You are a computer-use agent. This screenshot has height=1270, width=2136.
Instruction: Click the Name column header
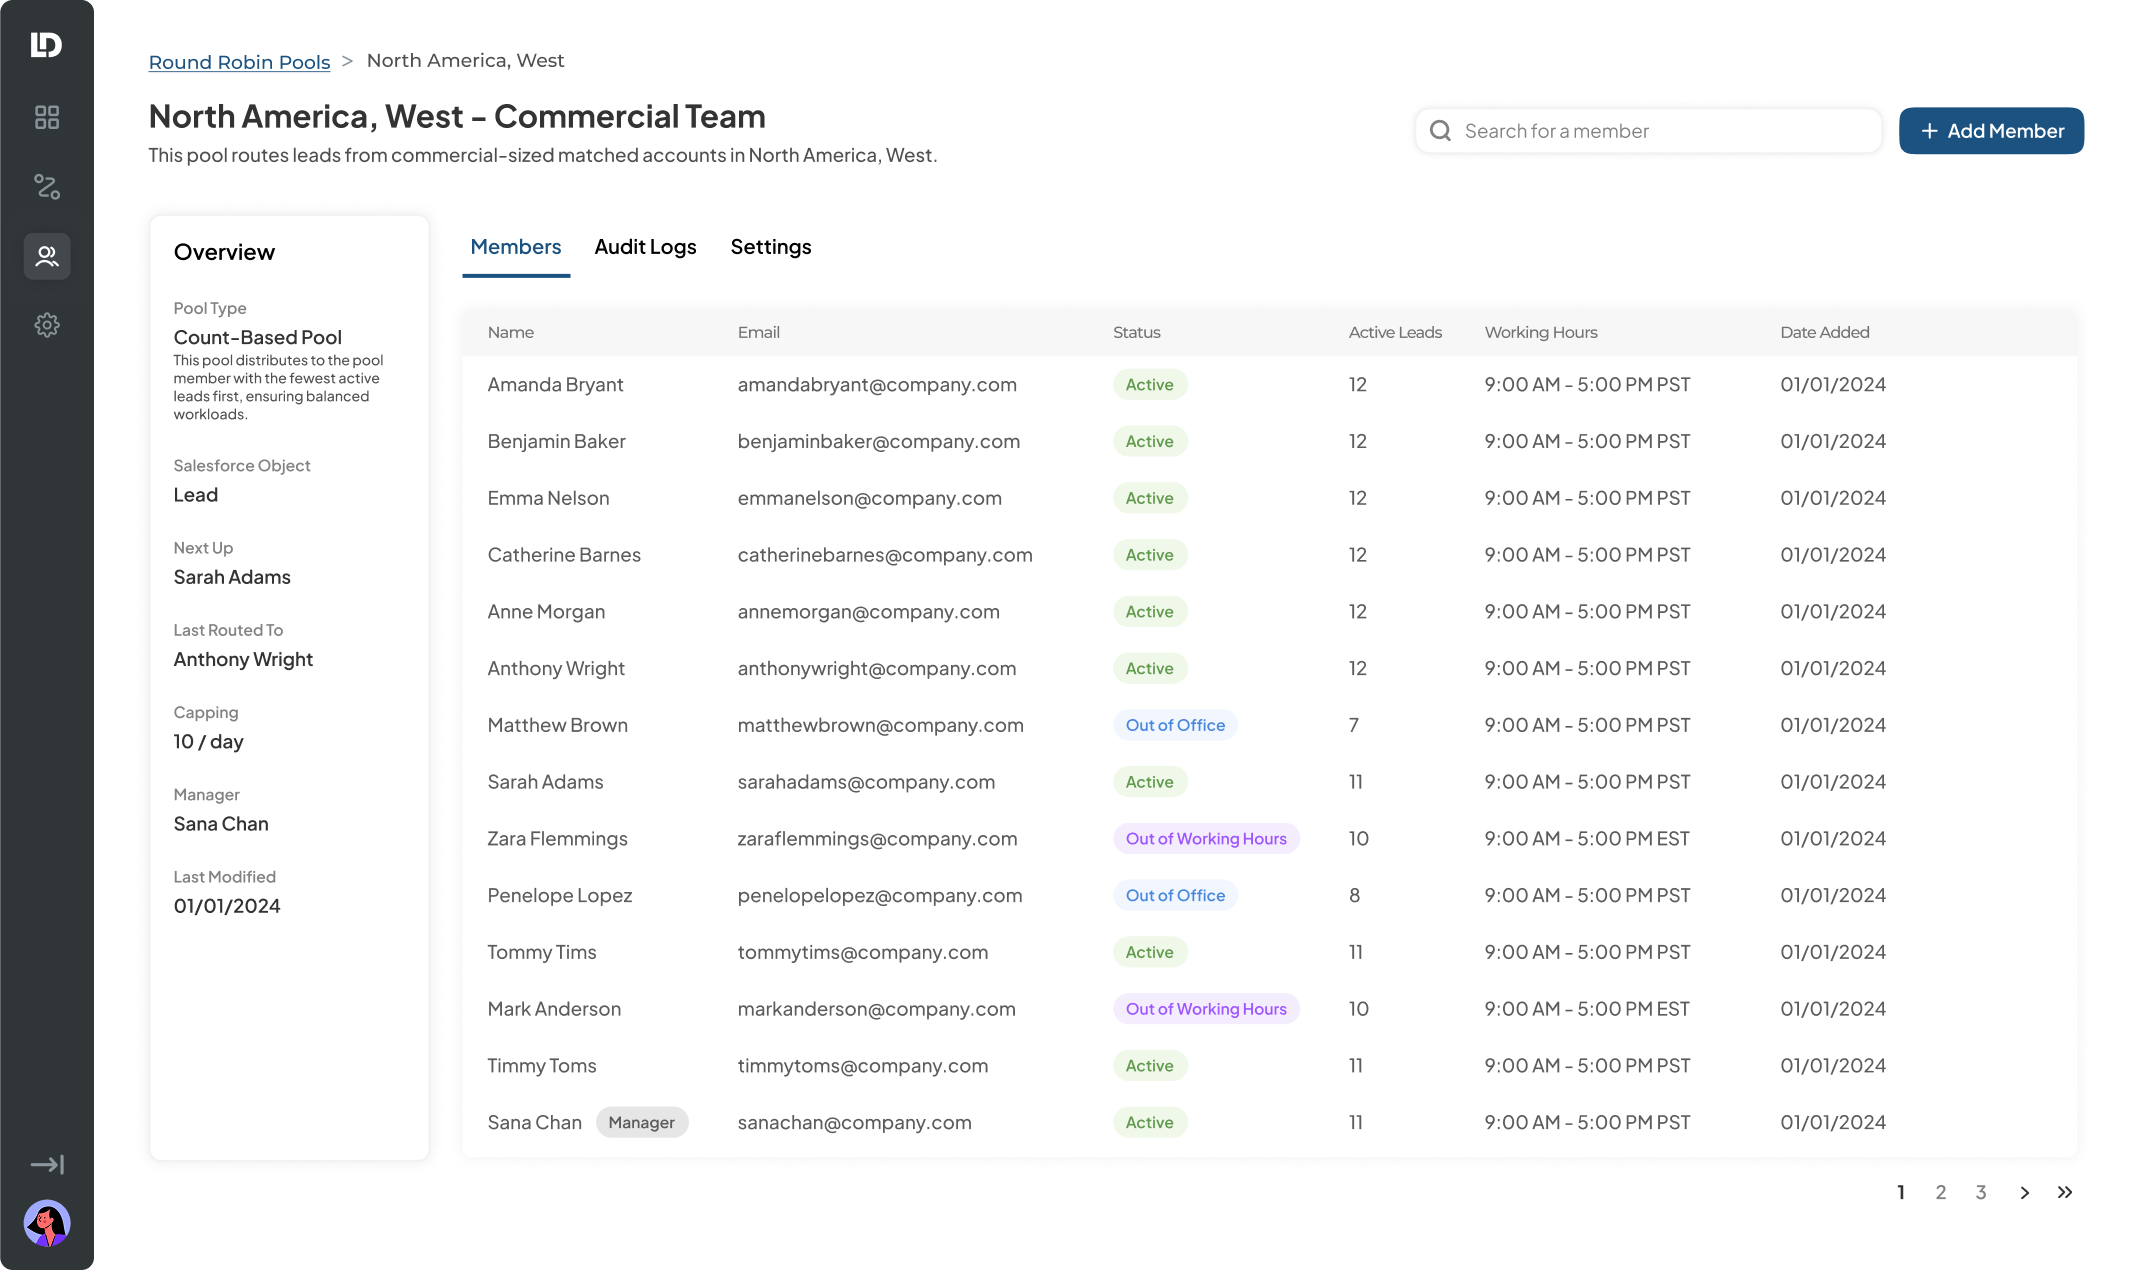tap(510, 332)
